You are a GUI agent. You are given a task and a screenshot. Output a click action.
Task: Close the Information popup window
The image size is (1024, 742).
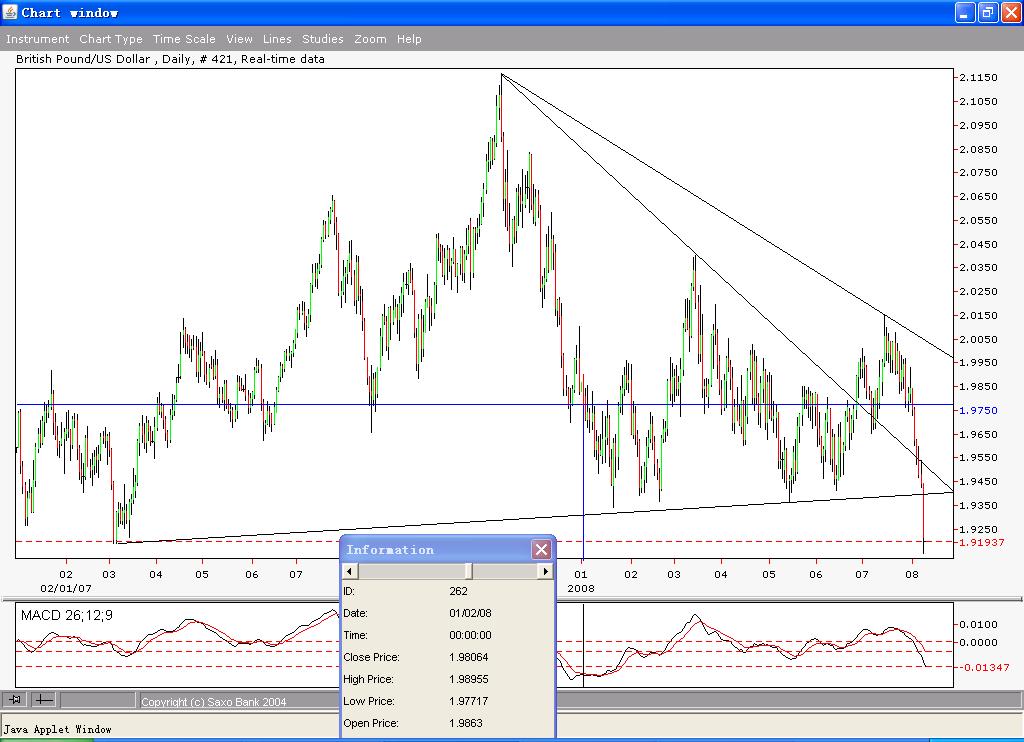[541, 549]
